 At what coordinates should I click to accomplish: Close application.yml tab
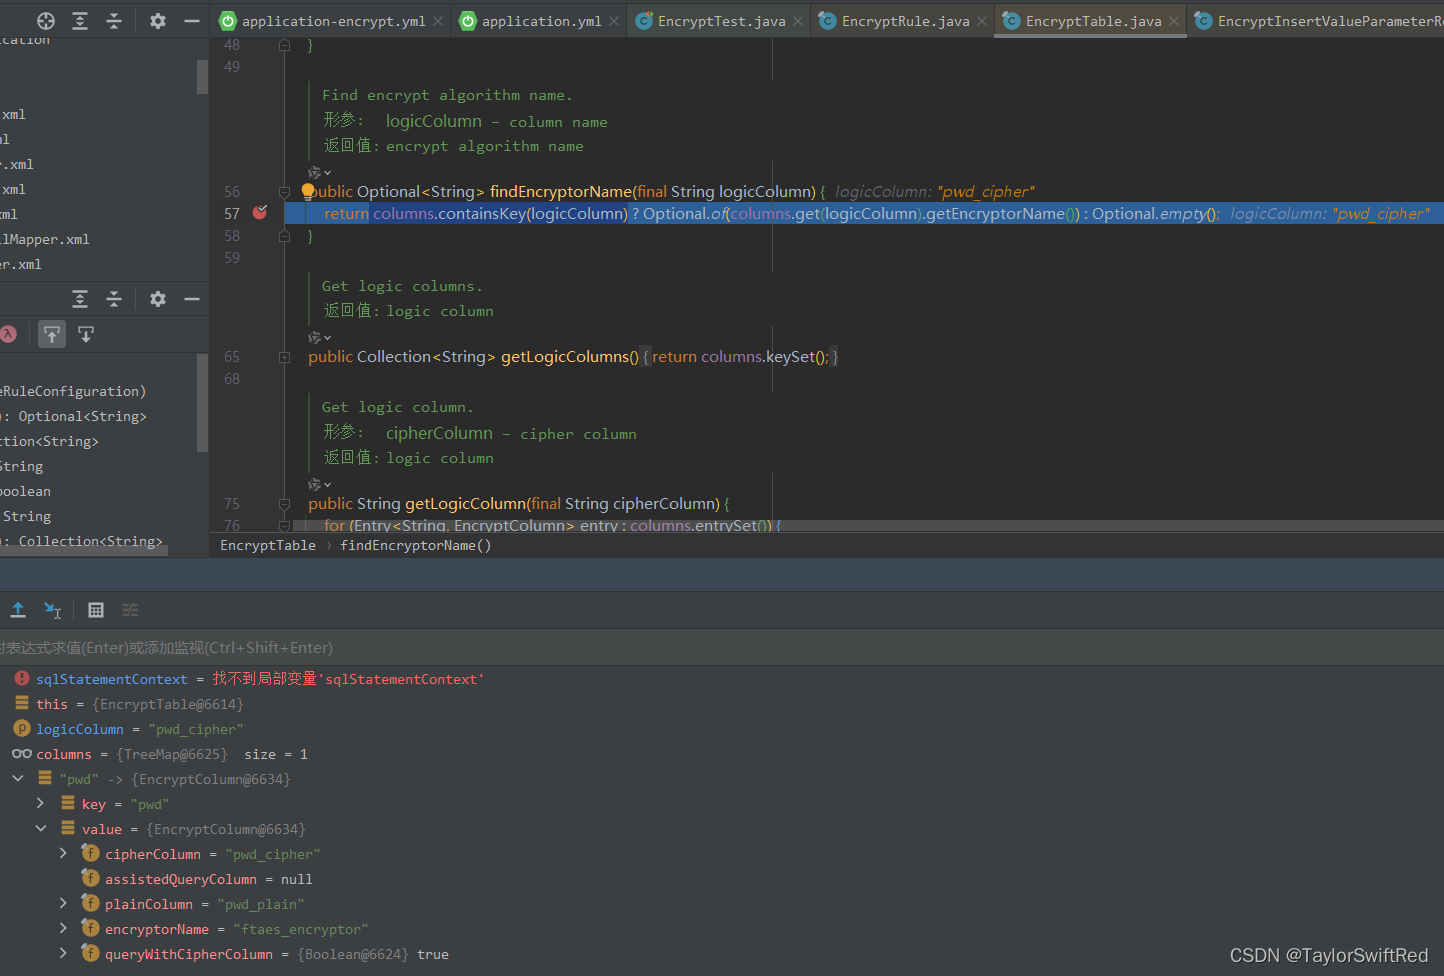614,21
